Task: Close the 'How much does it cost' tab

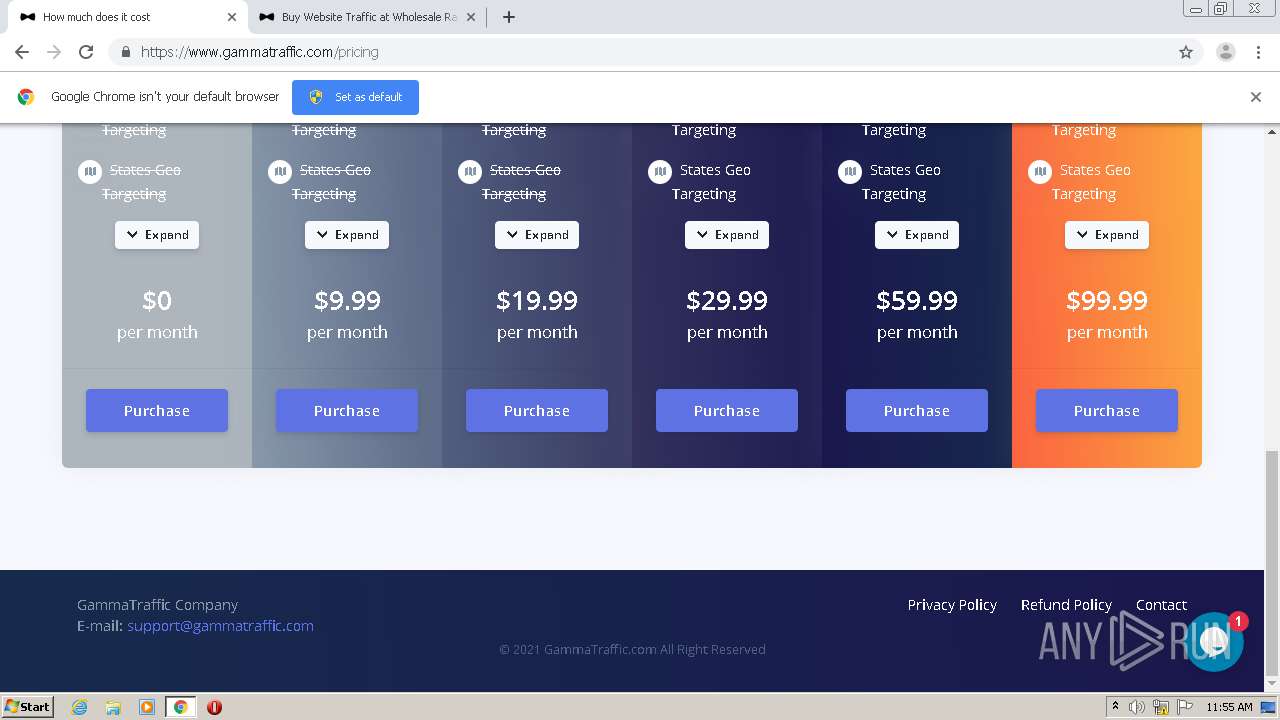Action: pos(232,17)
